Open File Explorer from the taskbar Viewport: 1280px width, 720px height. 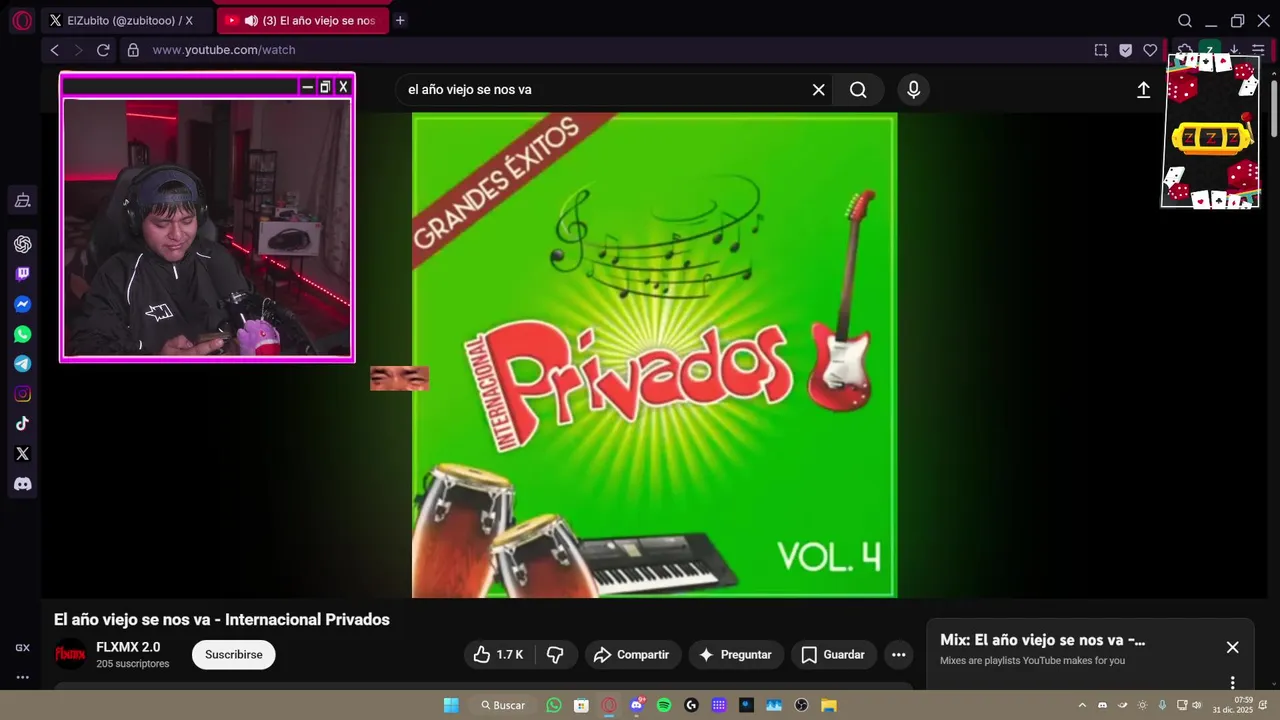(x=828, y=705)
